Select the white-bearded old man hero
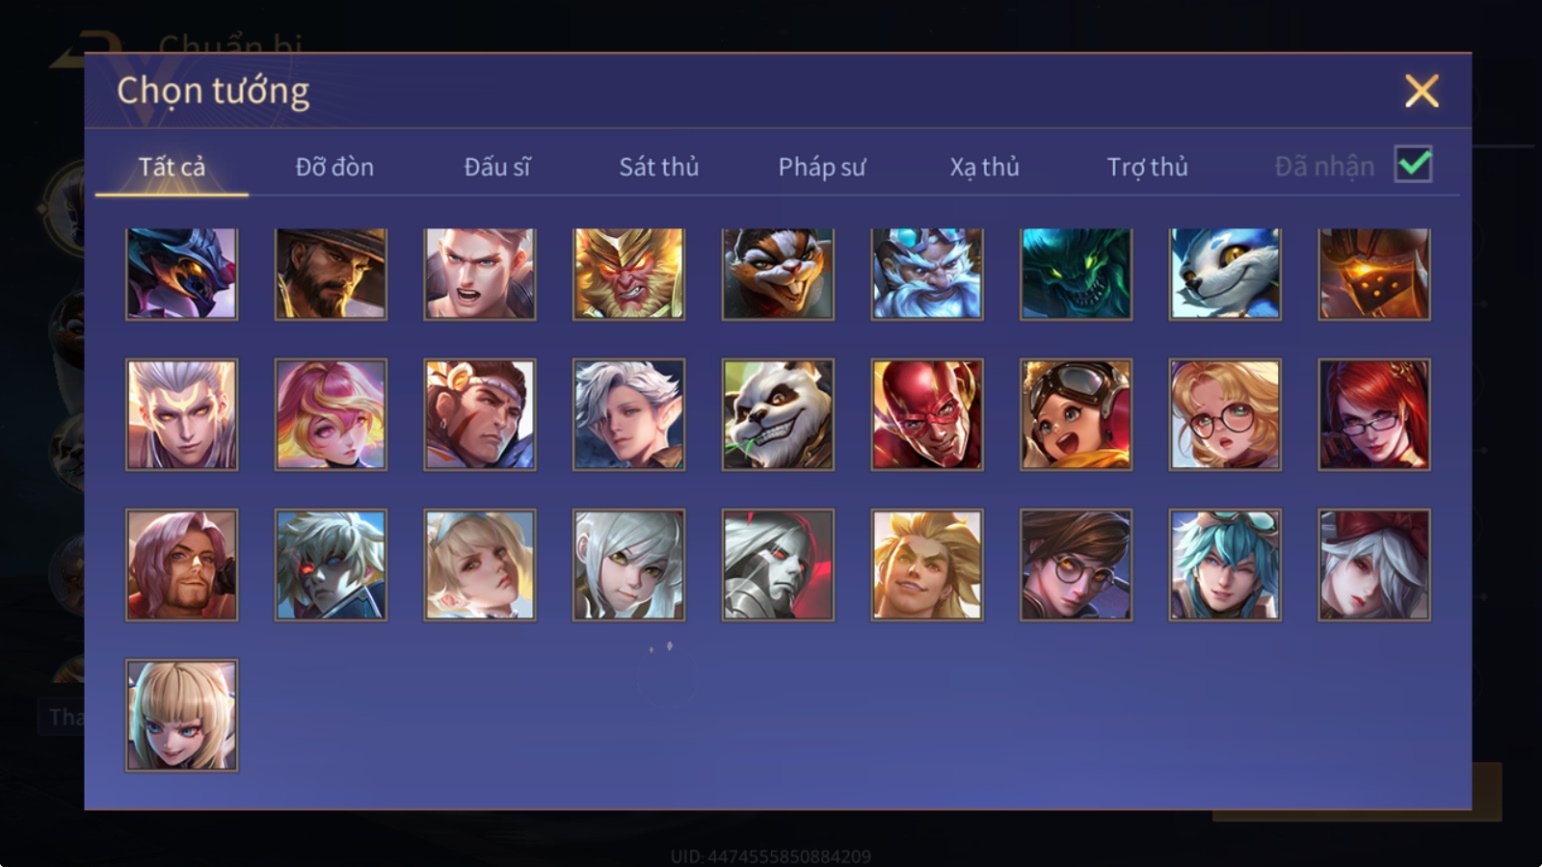Image resolution: width=1542 pixels, height=867 pixels. [x=927, y=274]
